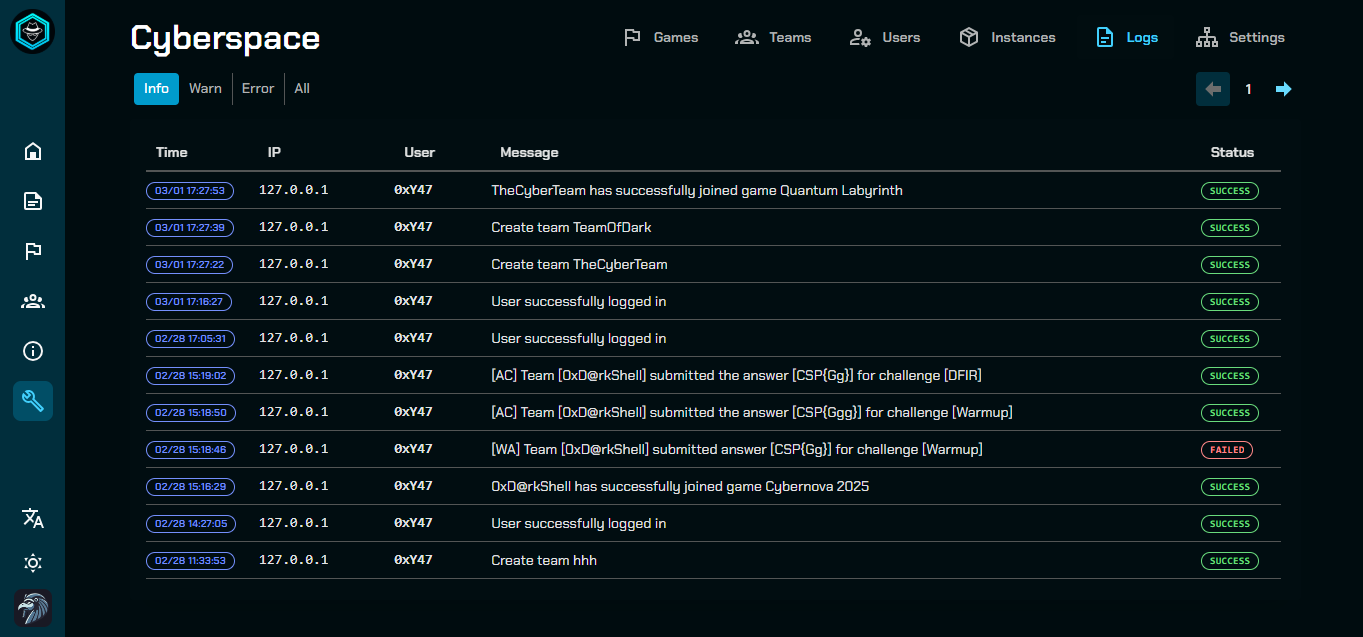This screenshot has height=637, width=1363.
Task: Click the Cyberspace hexagon logo
Action: [x=32, y=31]
